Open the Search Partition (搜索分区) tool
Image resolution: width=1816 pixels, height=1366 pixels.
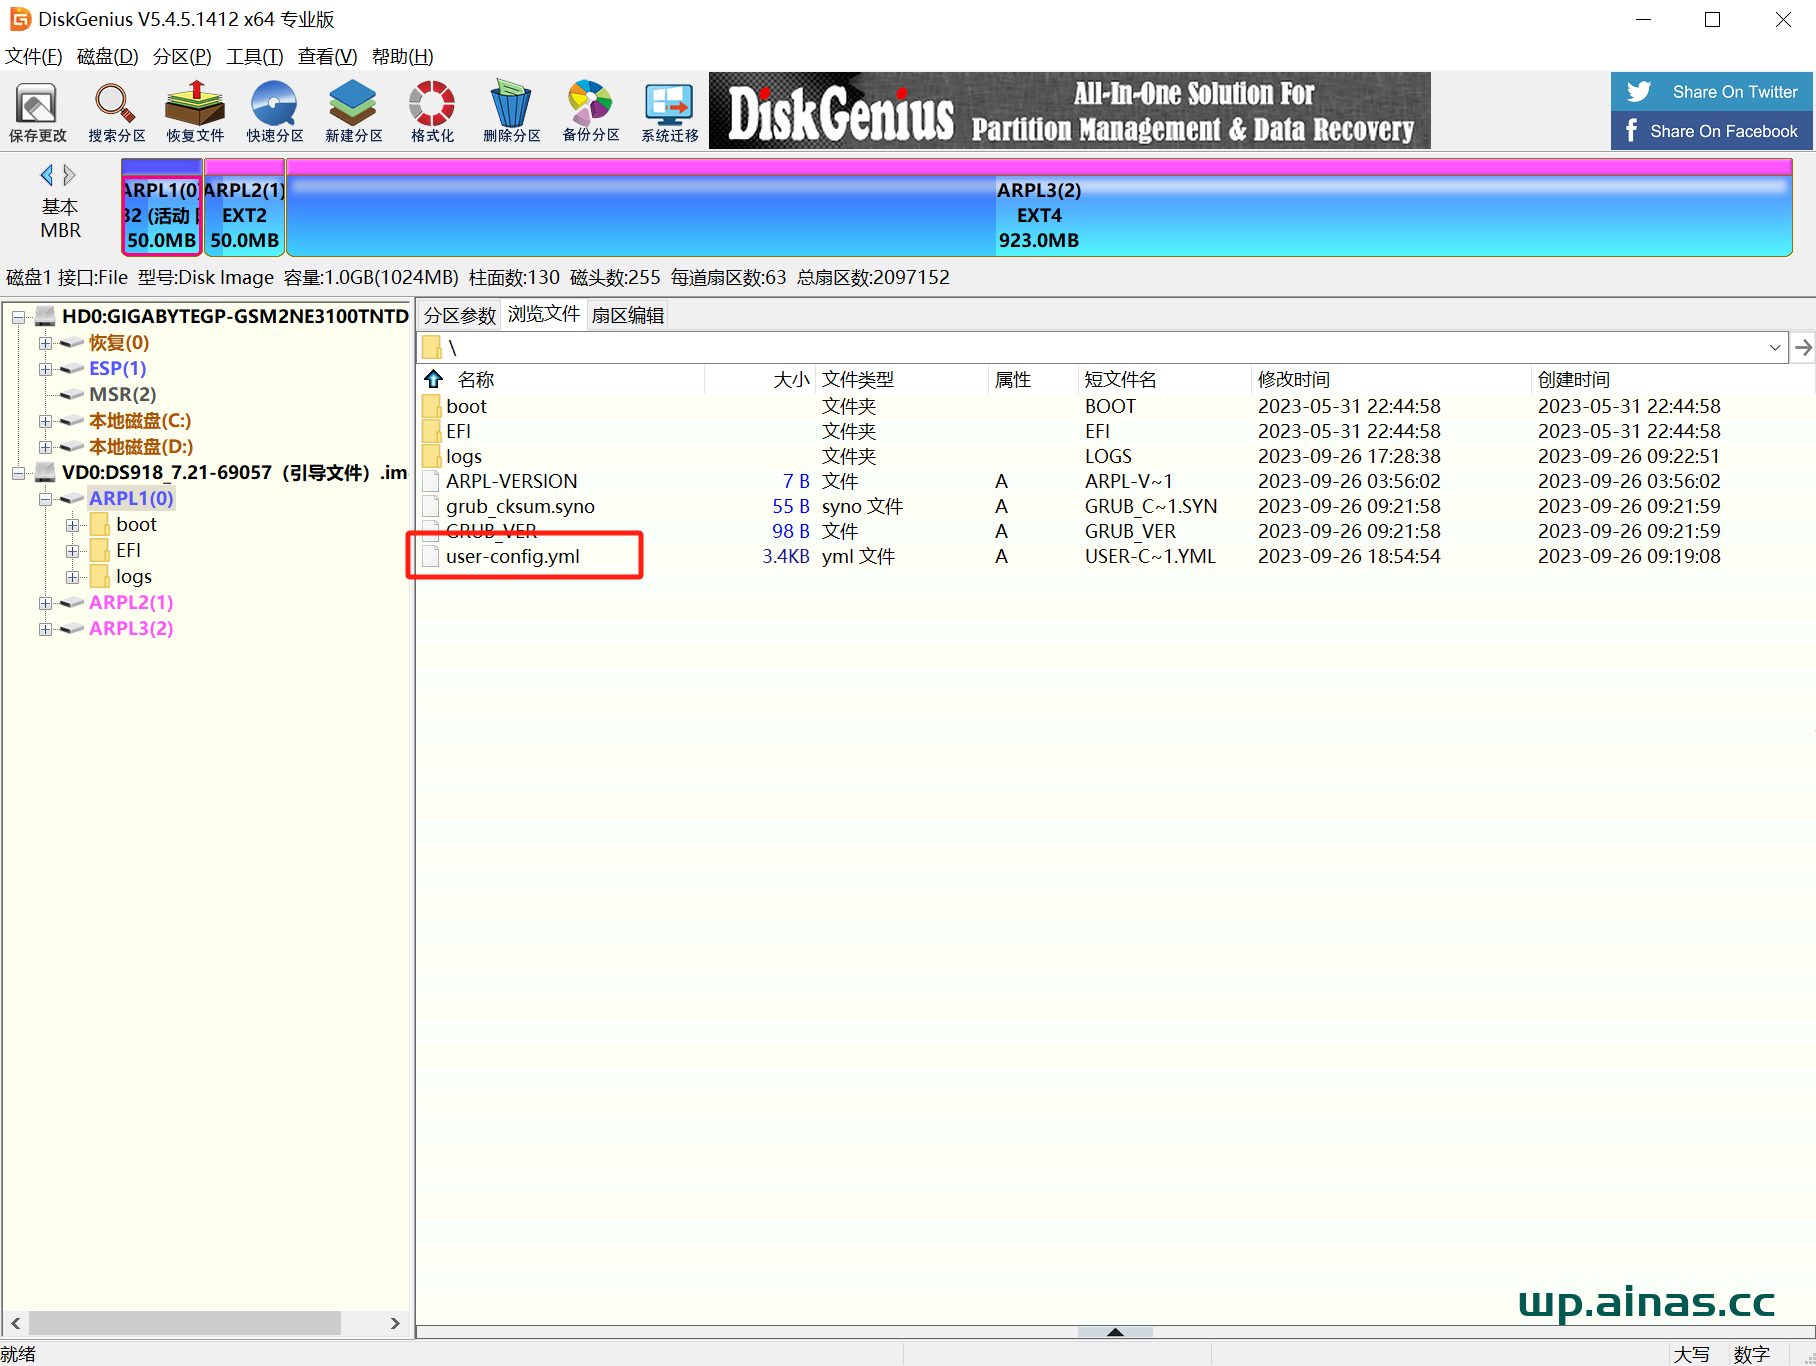click(116, 111)
